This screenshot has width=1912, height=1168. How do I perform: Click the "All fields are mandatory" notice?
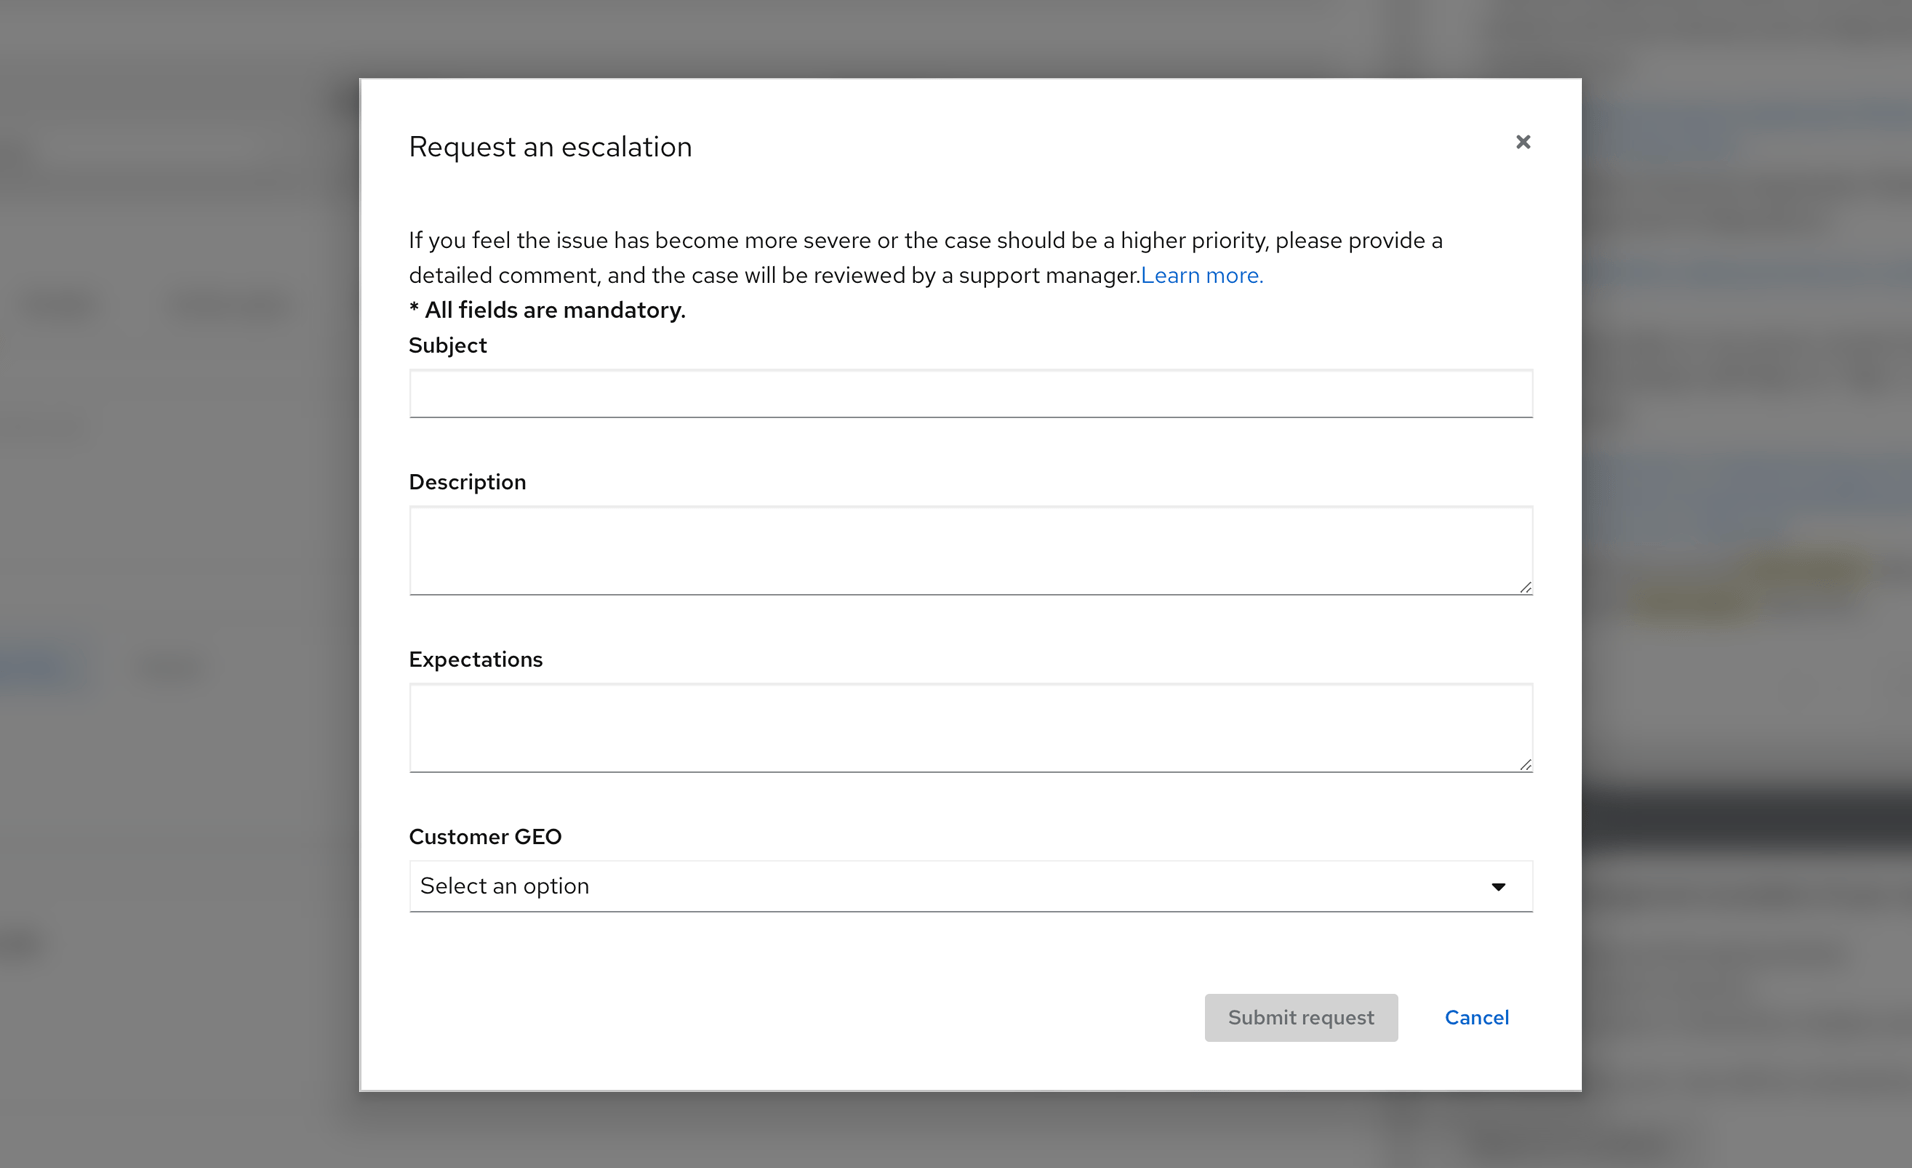(x=547, y=310)
